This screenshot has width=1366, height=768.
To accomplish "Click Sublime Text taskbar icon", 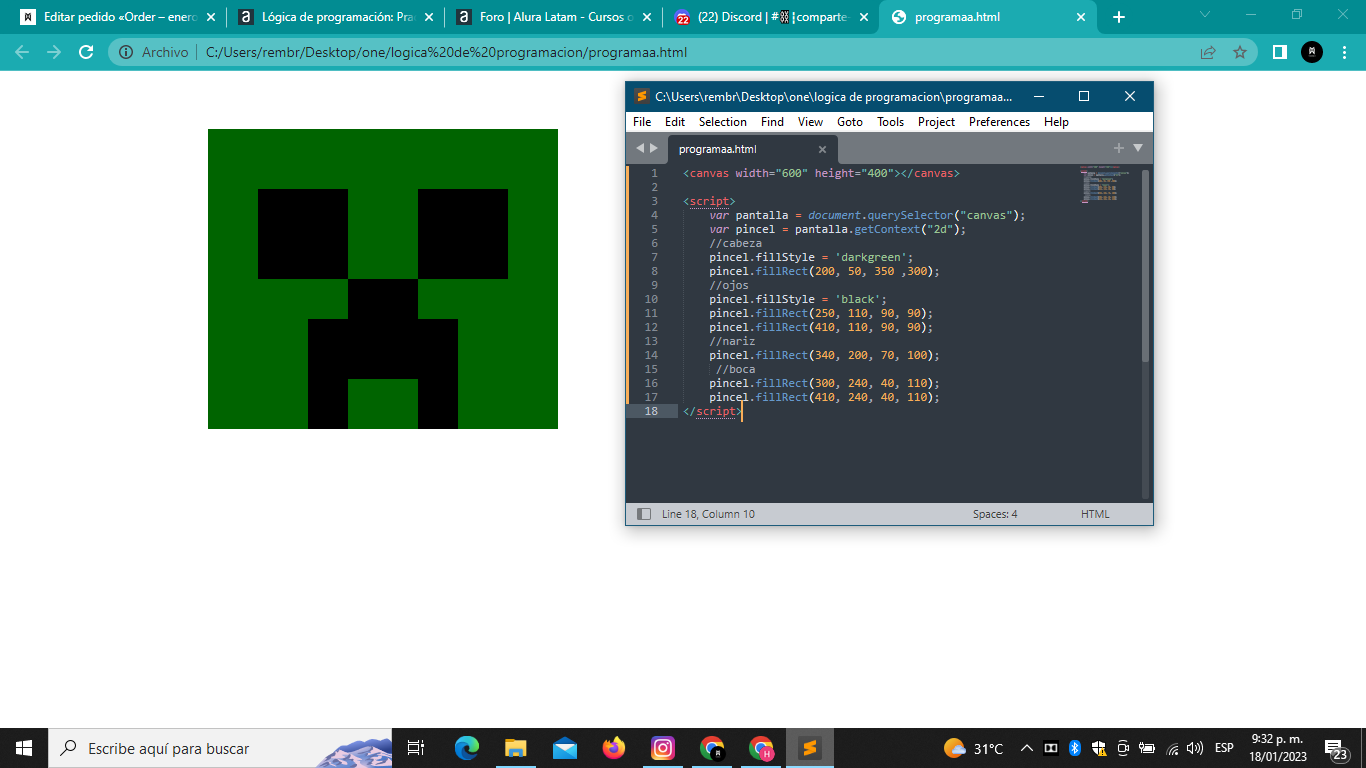I will coord(810,748).
